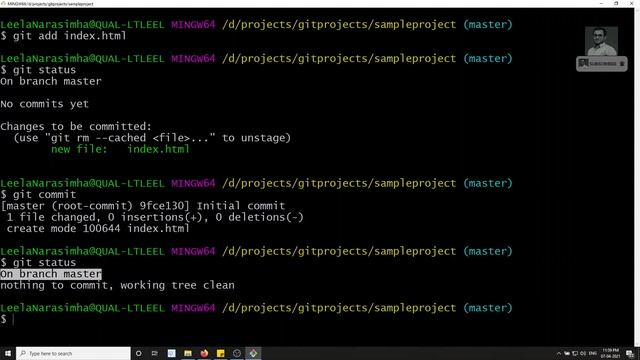Open Task View in the taskbar
Viewport: 640px width, 360px height.
coord(155,353)
